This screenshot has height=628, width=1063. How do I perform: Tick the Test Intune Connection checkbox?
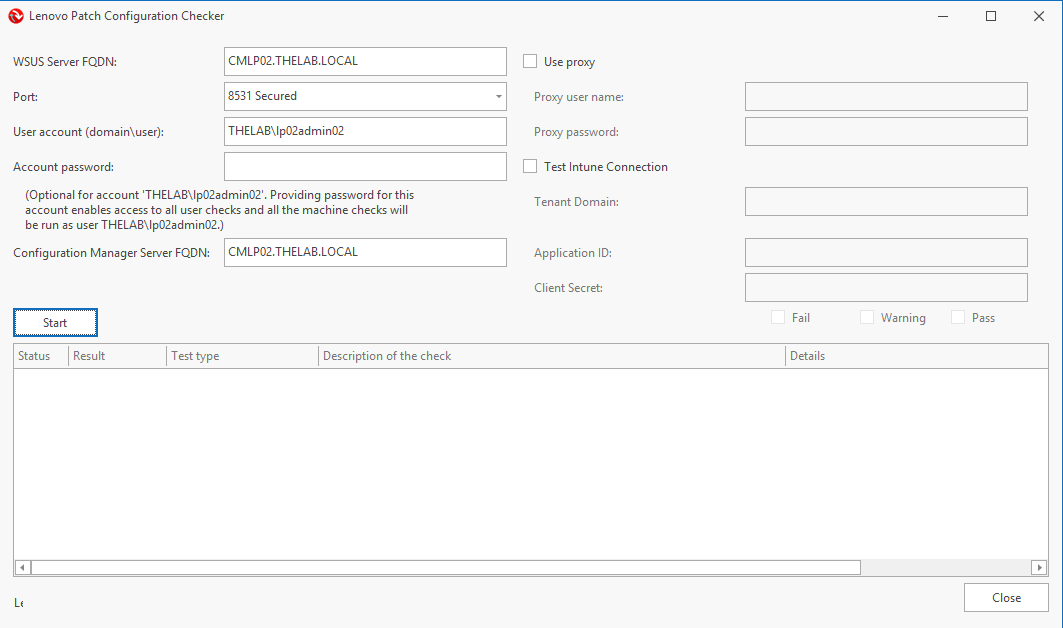(529, 166)
